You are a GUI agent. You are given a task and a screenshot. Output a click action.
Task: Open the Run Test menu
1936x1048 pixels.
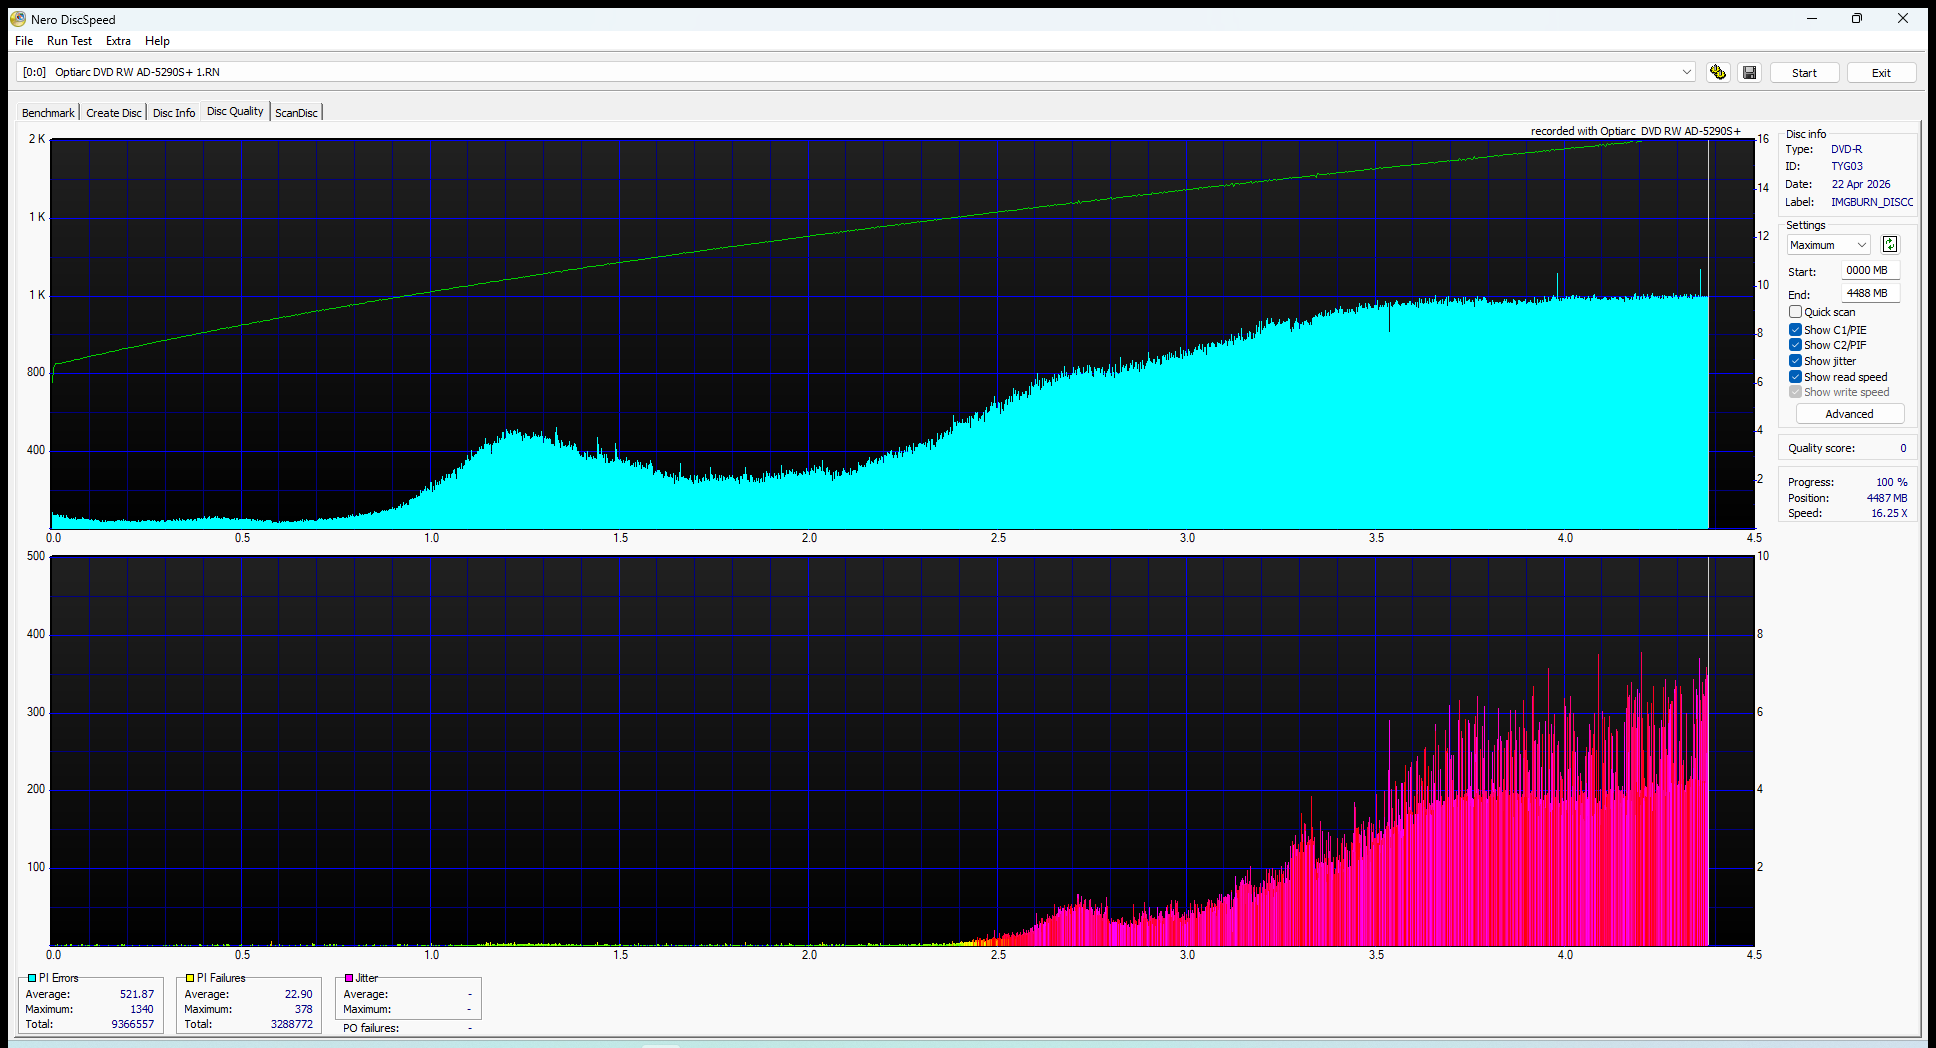click(x=69, y=41)
